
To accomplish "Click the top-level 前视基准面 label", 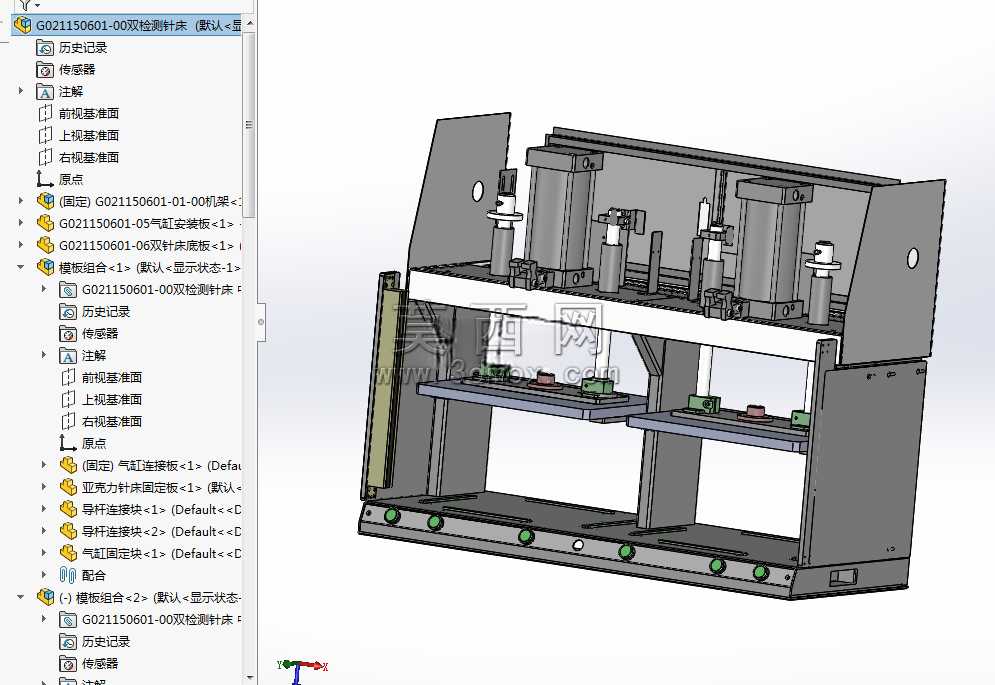I will (x=89, y=114).
